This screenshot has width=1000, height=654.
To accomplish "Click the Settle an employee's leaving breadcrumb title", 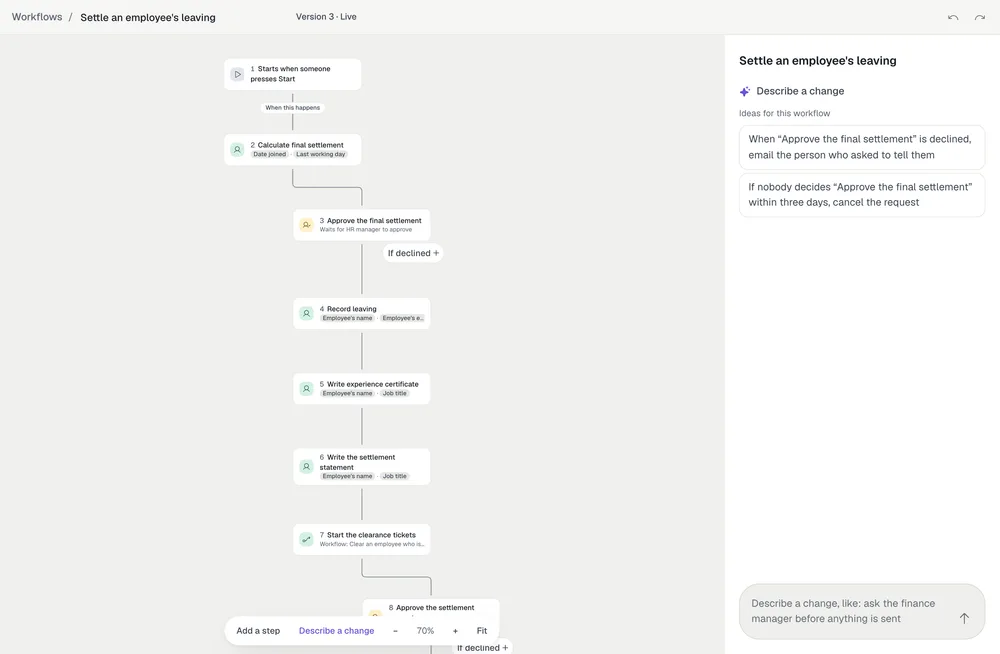I will click(148, 17).
